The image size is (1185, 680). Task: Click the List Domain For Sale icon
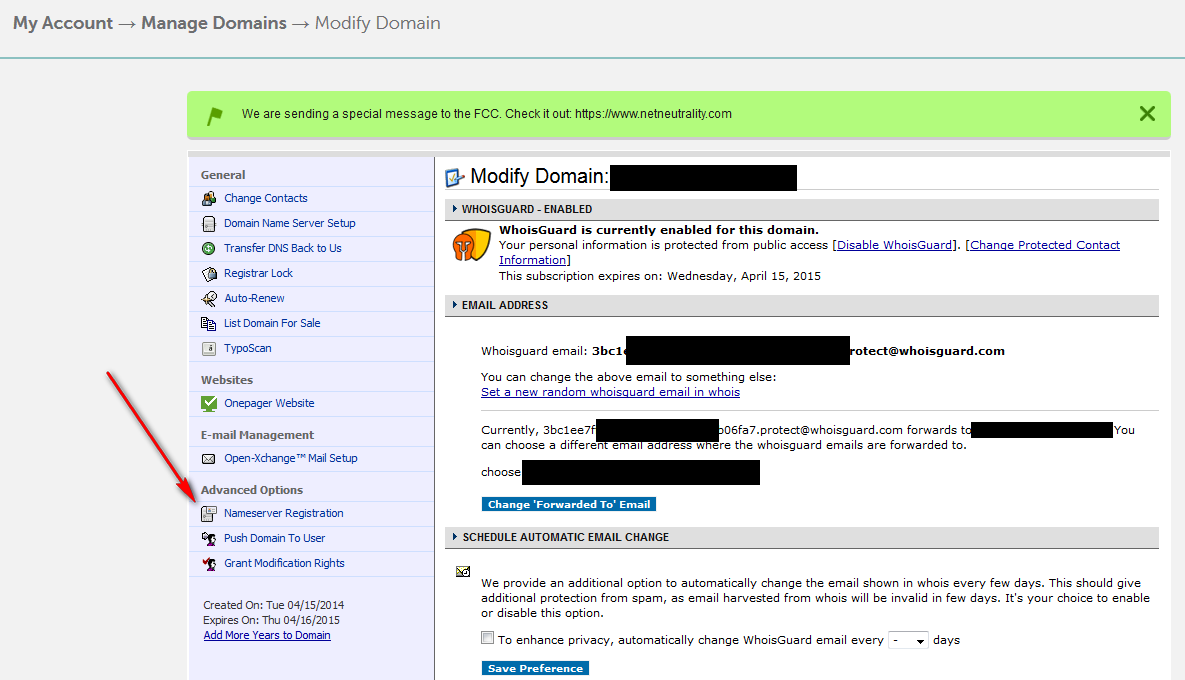[x=209, y=323]
